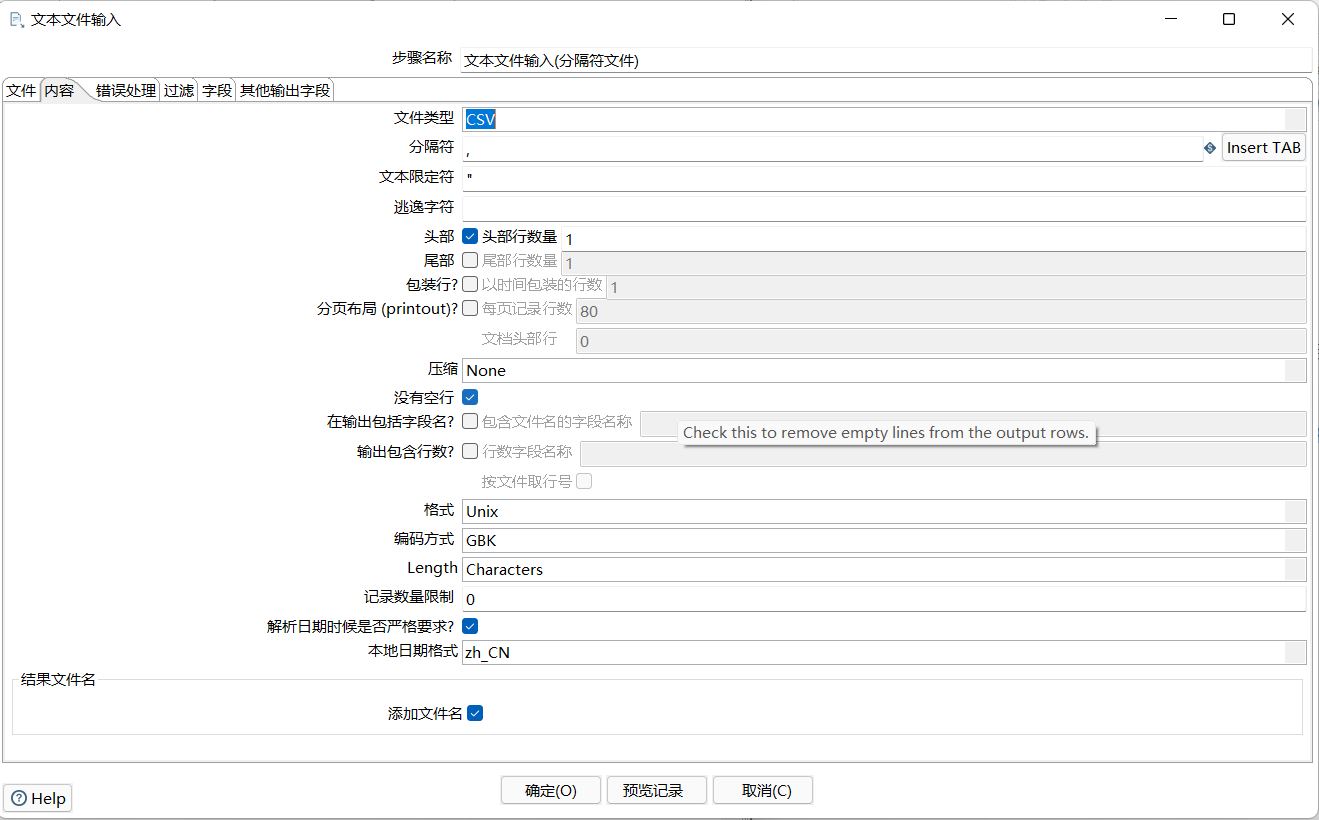Screen dimensions: 1319x820
Task: Click the 包含文件名的字段名称 field
Action: coord(973,424)
